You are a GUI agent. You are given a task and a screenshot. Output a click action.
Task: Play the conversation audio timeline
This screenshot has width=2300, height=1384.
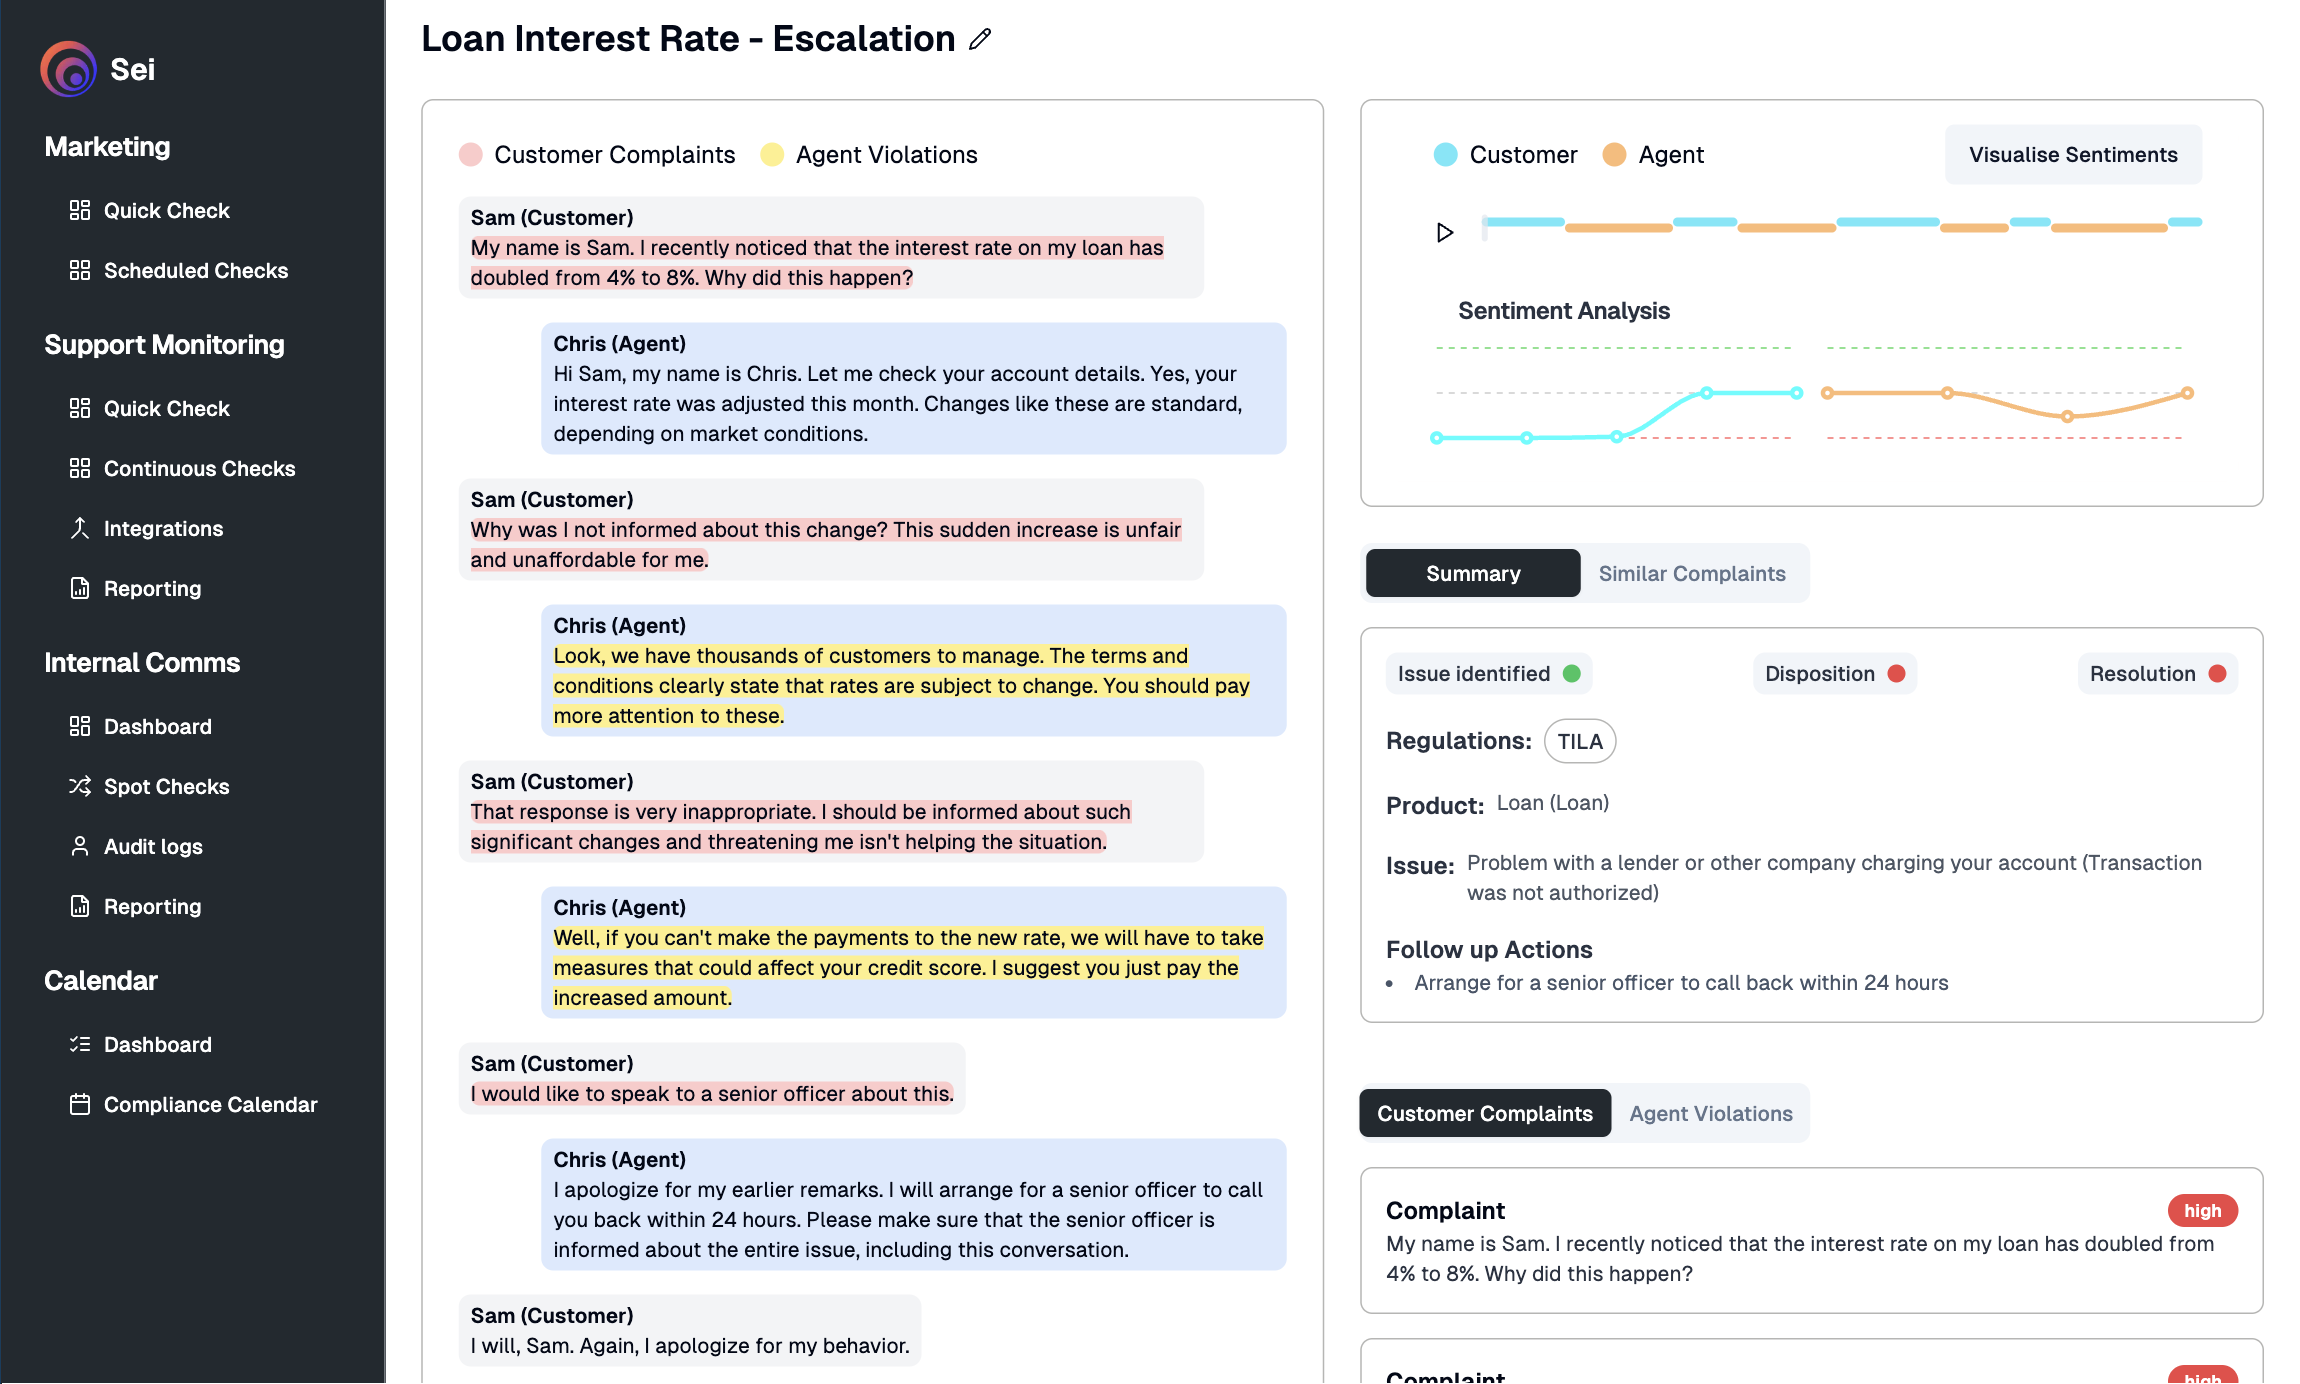coord(1444,232)
